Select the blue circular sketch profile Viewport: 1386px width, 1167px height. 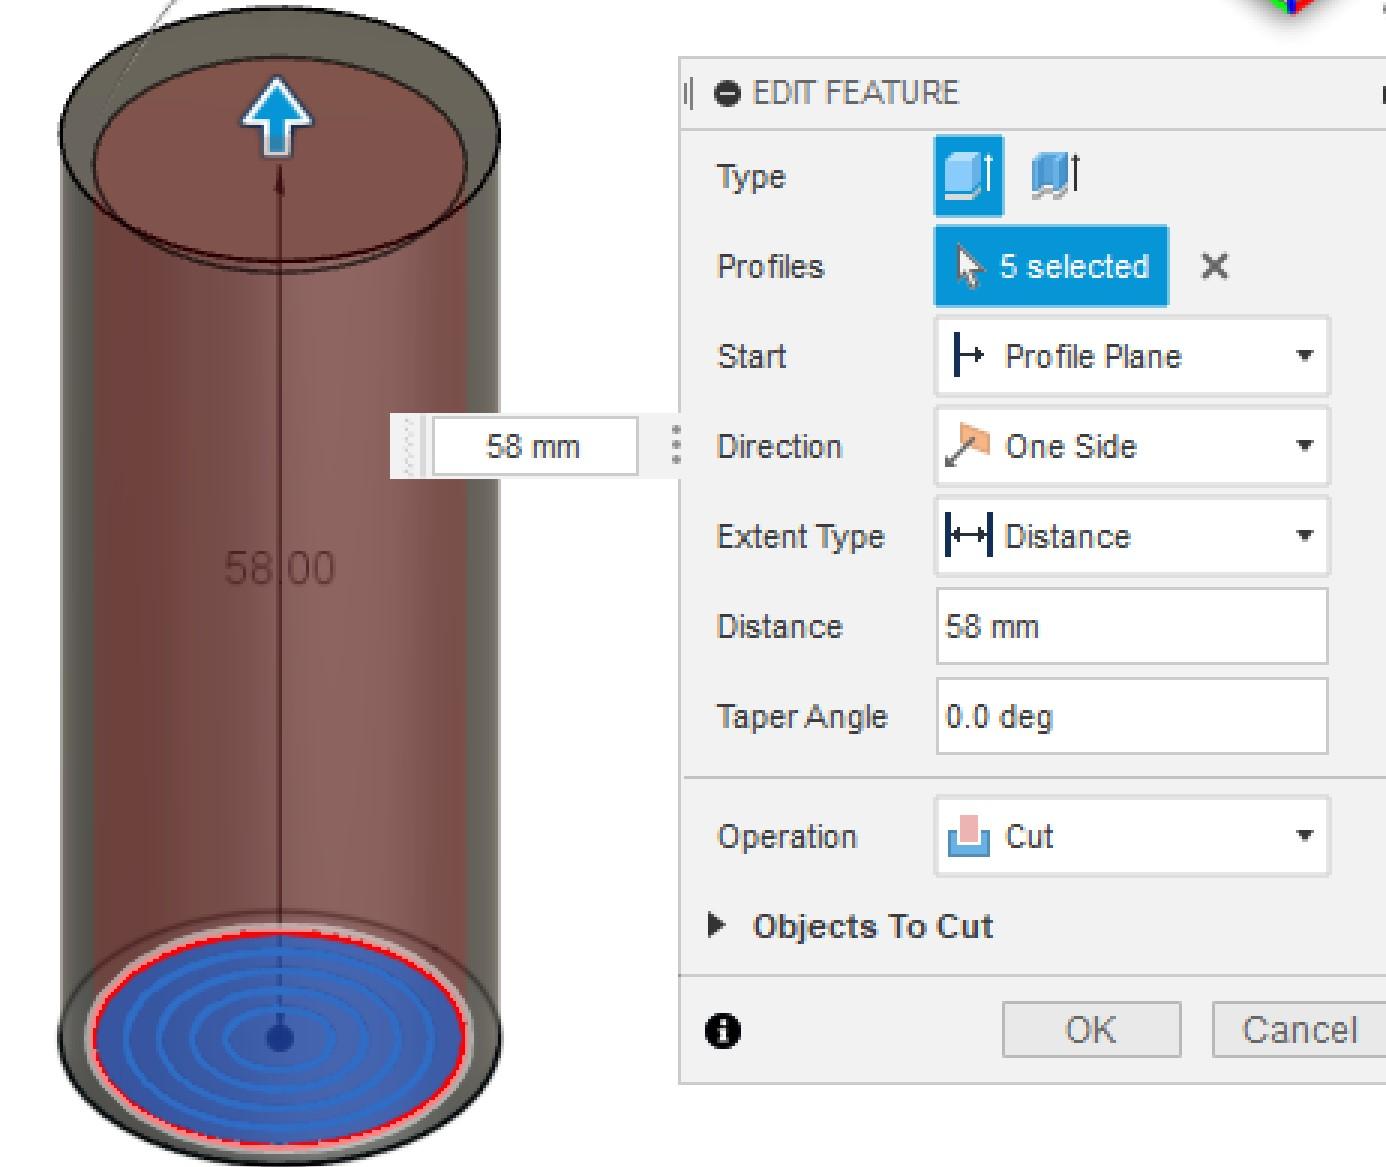click(279, 1038)
